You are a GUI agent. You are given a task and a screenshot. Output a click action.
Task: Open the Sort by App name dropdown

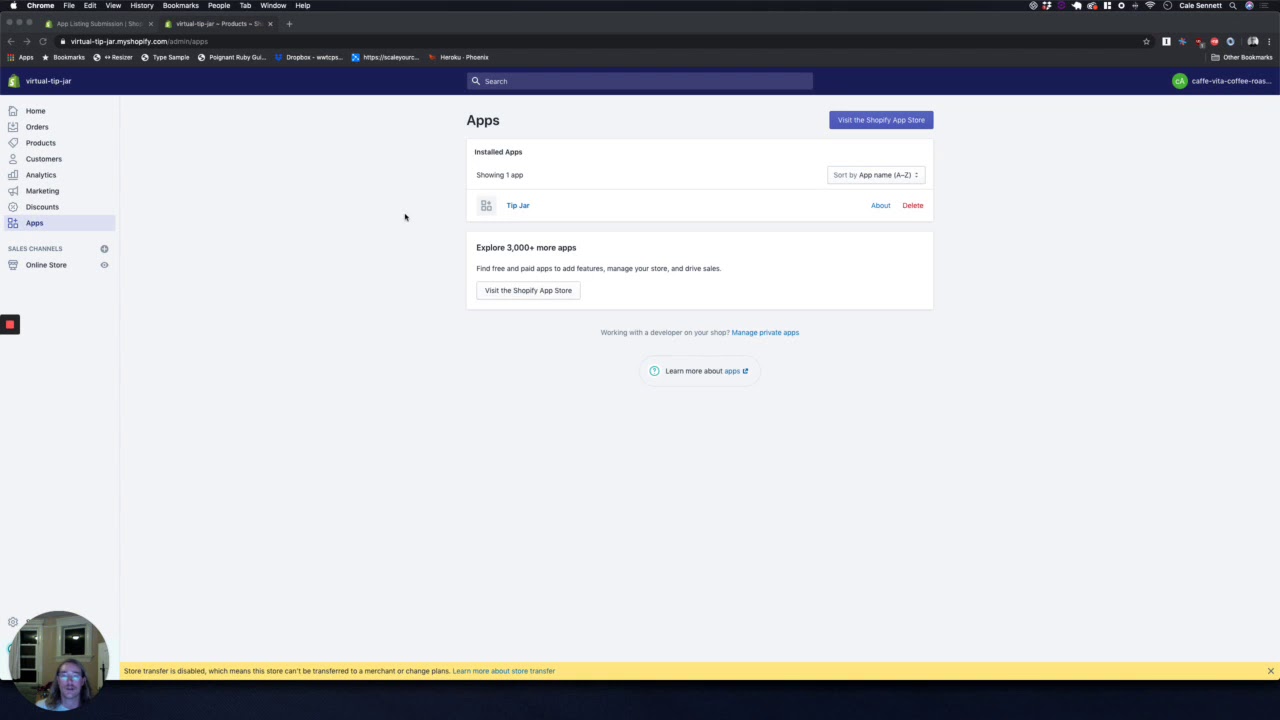click(876, 175)
